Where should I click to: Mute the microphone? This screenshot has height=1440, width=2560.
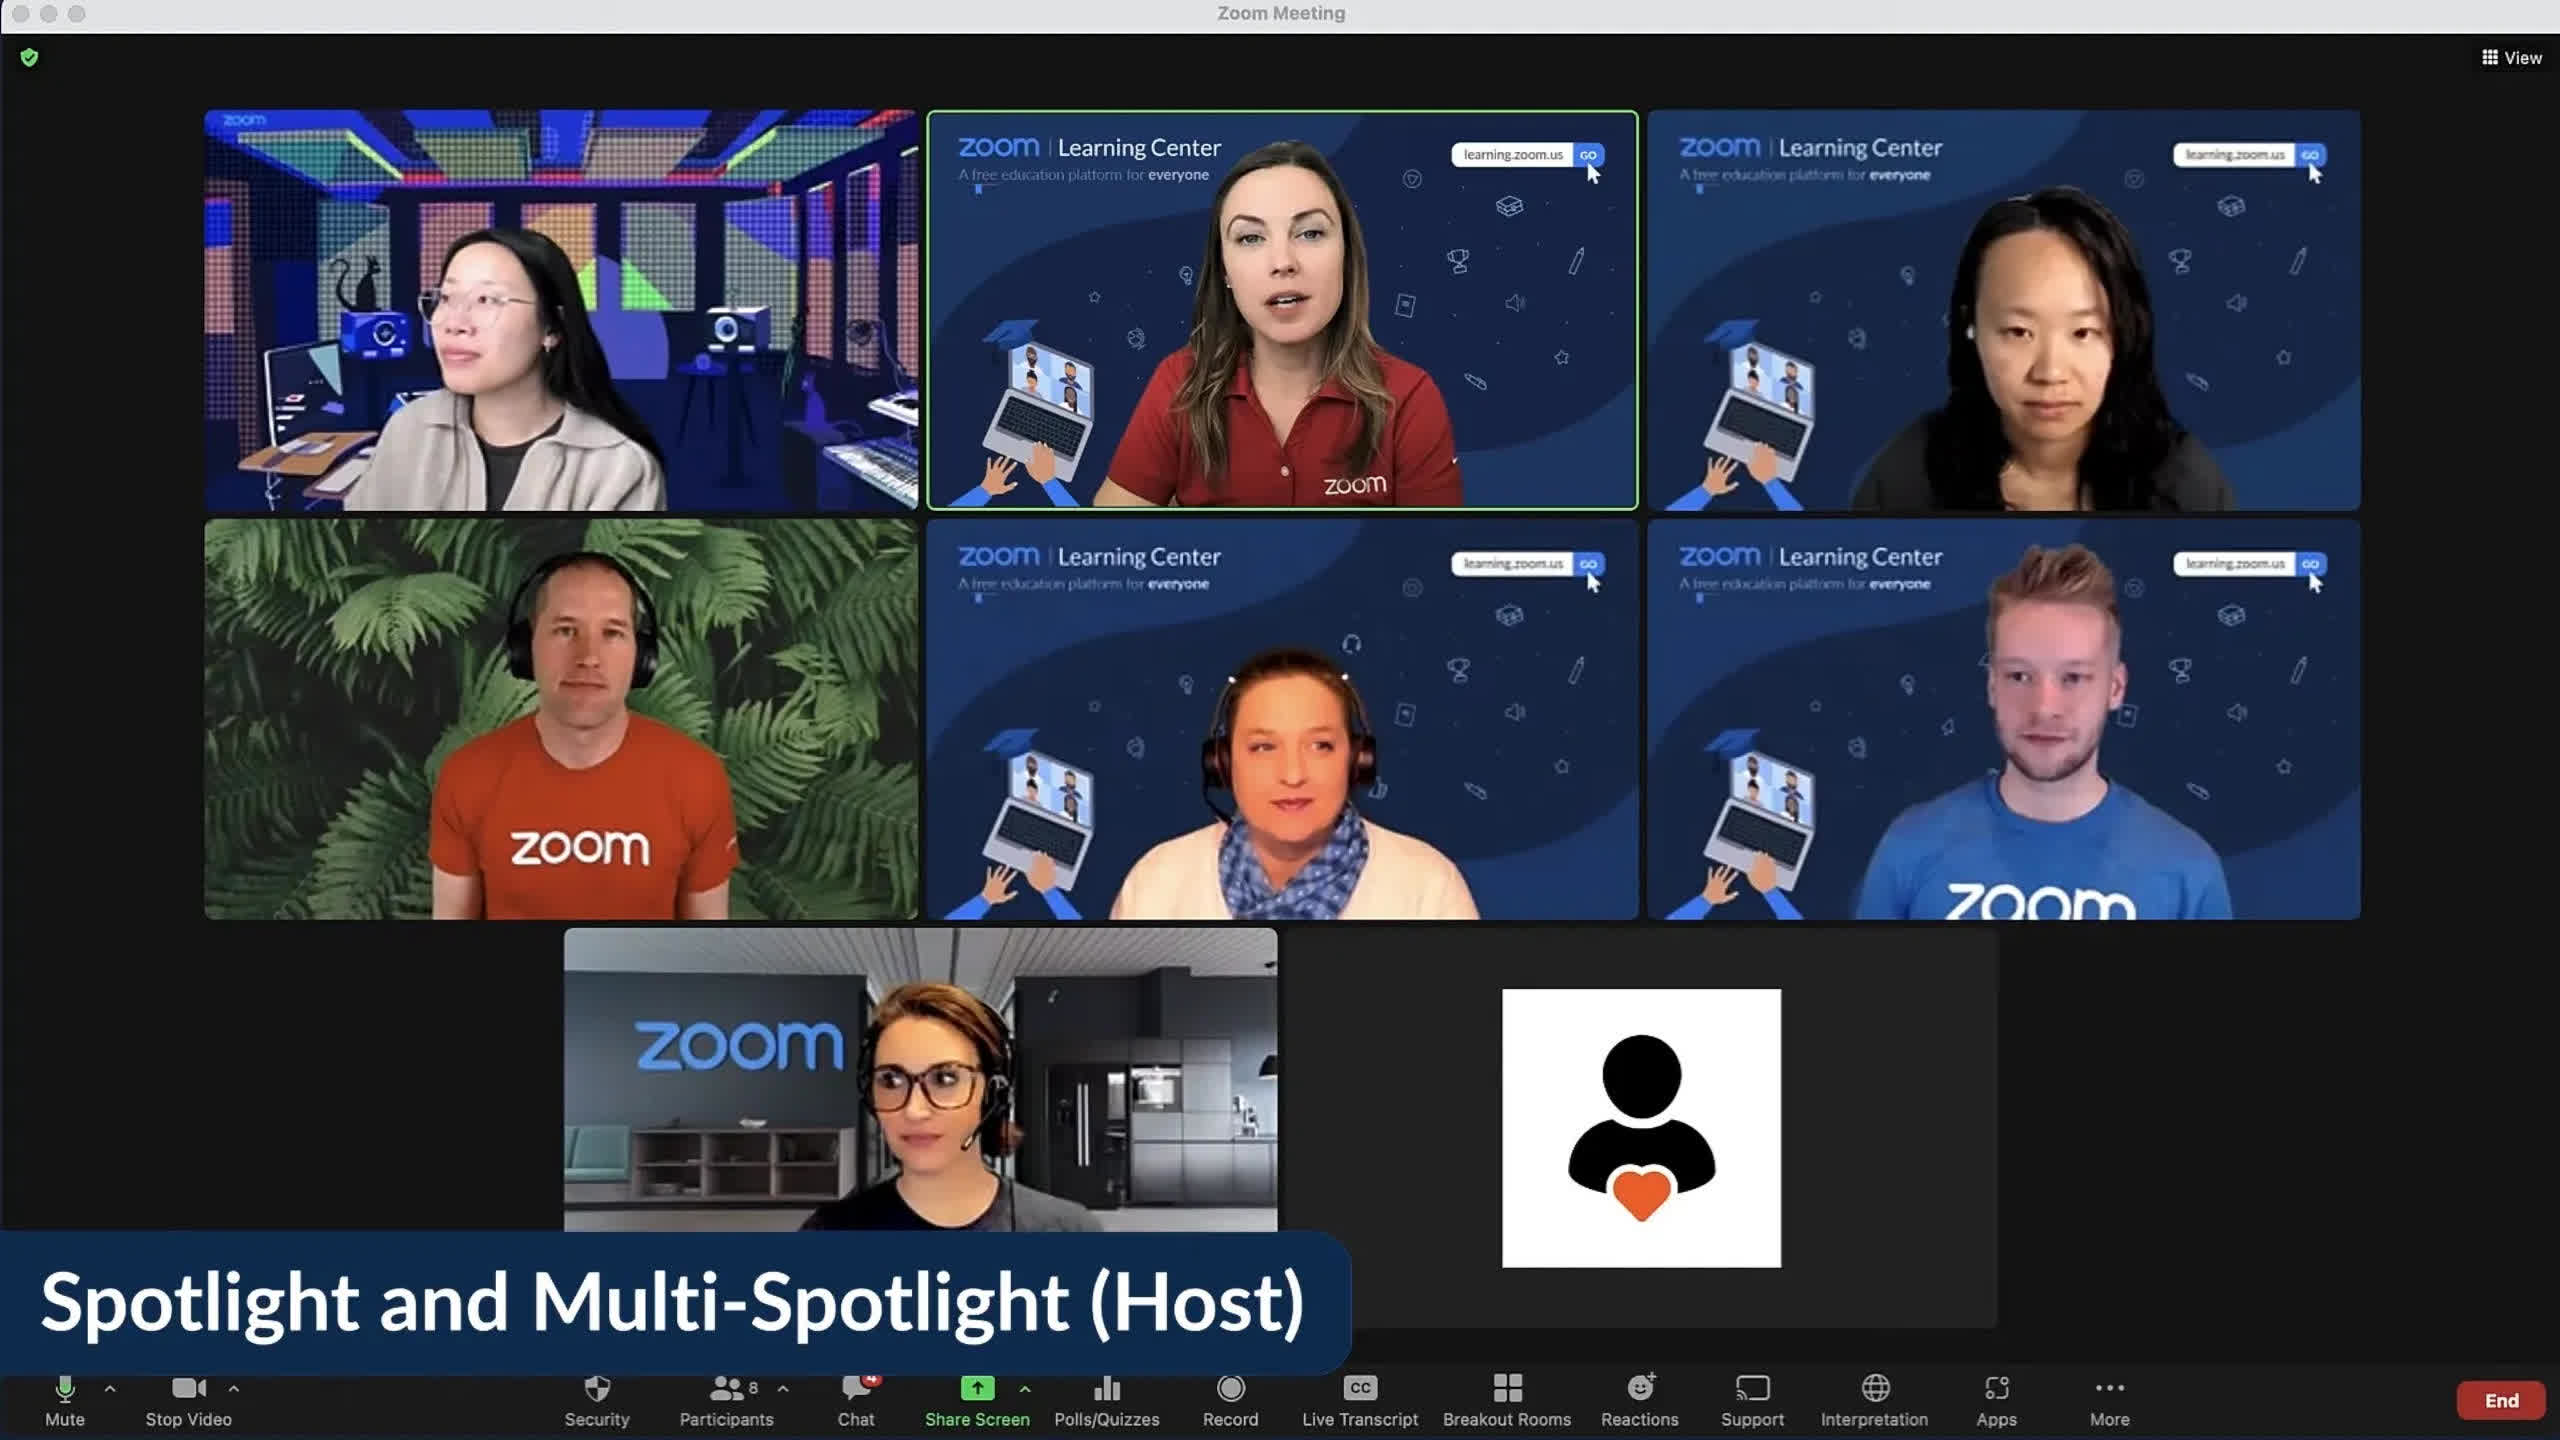tap(65, 1400)
